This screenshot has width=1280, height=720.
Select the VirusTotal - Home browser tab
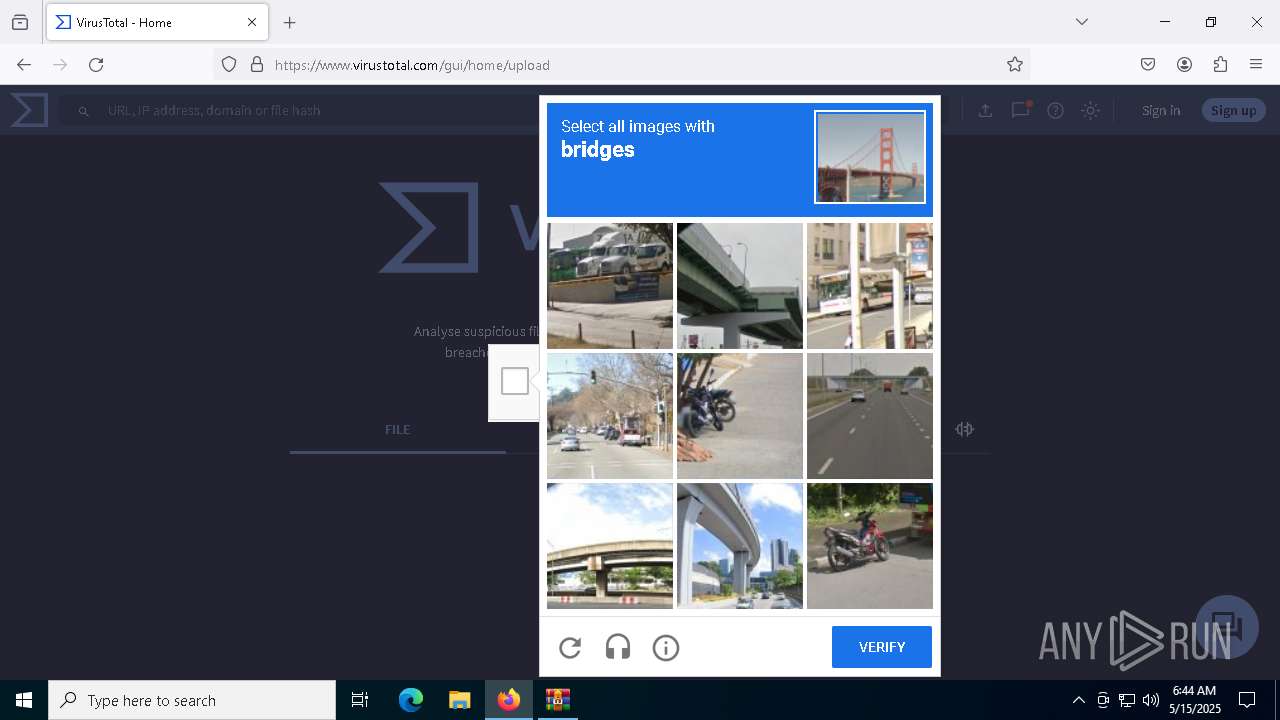pos(157,22)
